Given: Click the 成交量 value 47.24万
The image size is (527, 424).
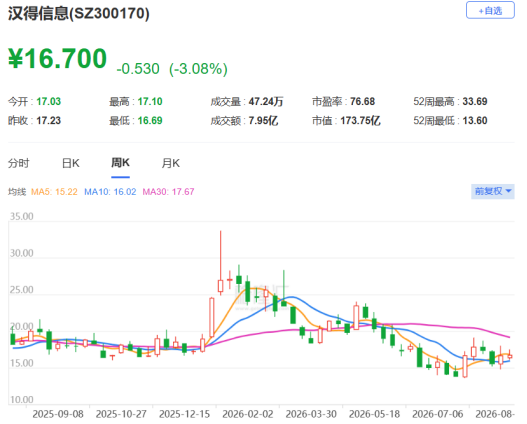Looking at the screenshot, I should pyautogui.click(x=266, y=101).
